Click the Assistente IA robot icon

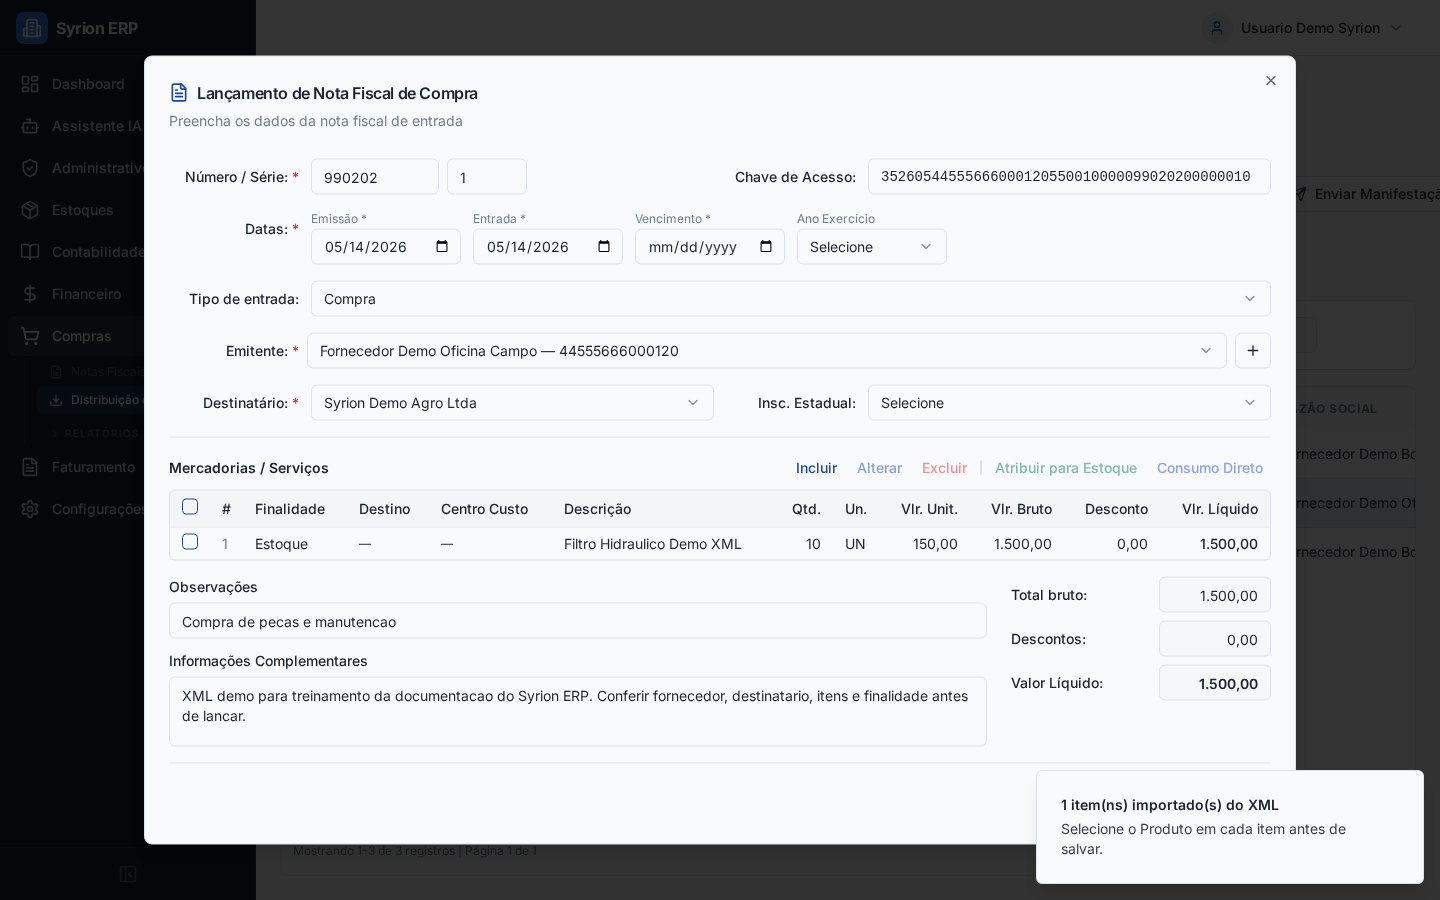coord(30,126)
